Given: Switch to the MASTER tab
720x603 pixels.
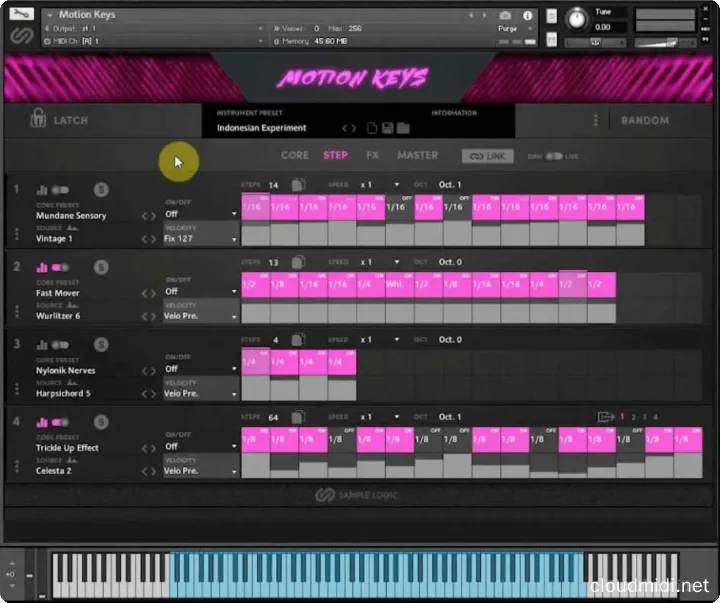Looking at the screenshot, I should click(x=417, y=156).
